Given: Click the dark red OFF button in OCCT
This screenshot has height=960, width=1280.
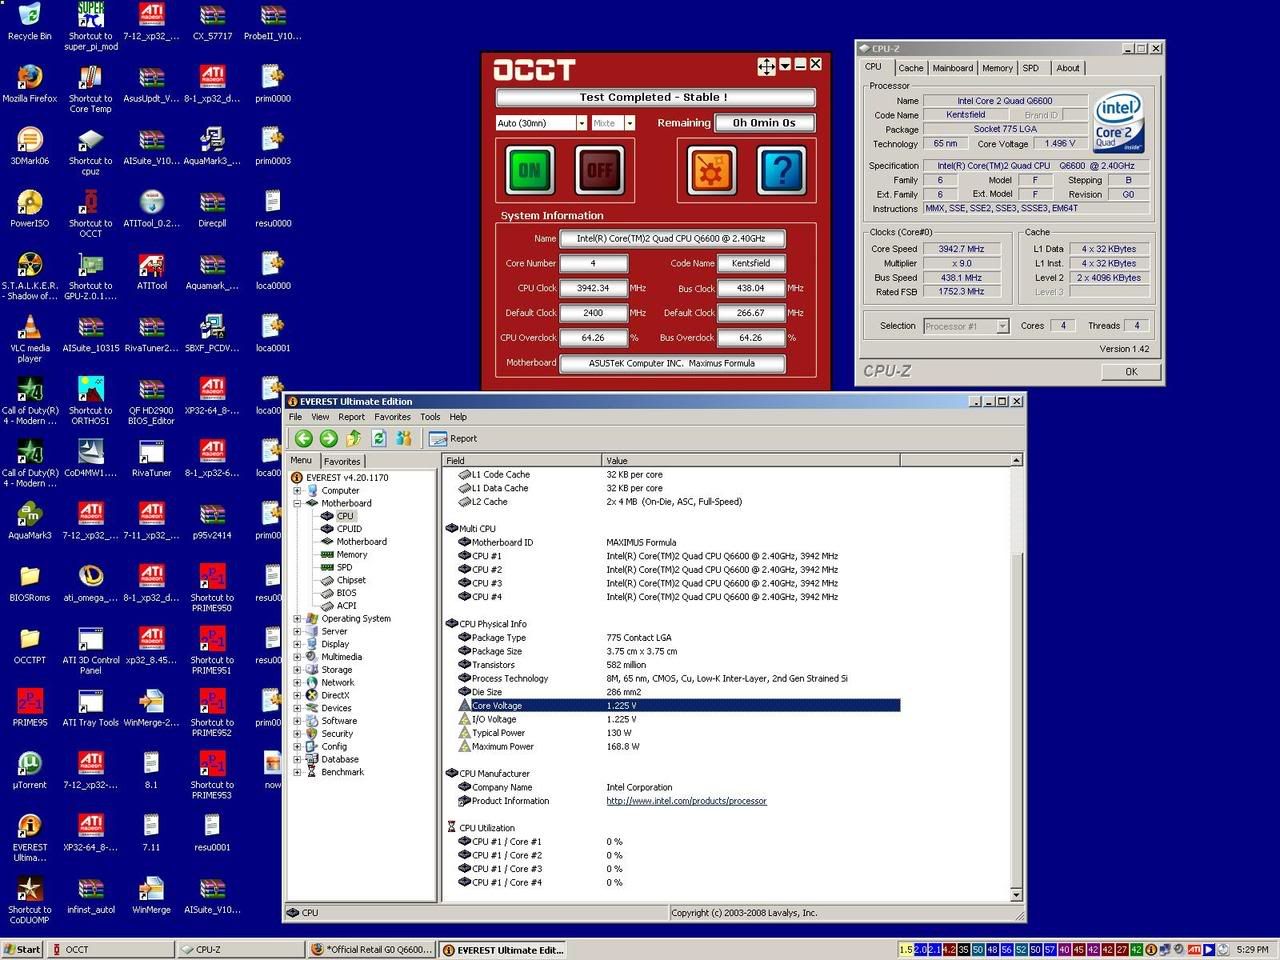Looking at the screenshot, I should pos(599,169).
